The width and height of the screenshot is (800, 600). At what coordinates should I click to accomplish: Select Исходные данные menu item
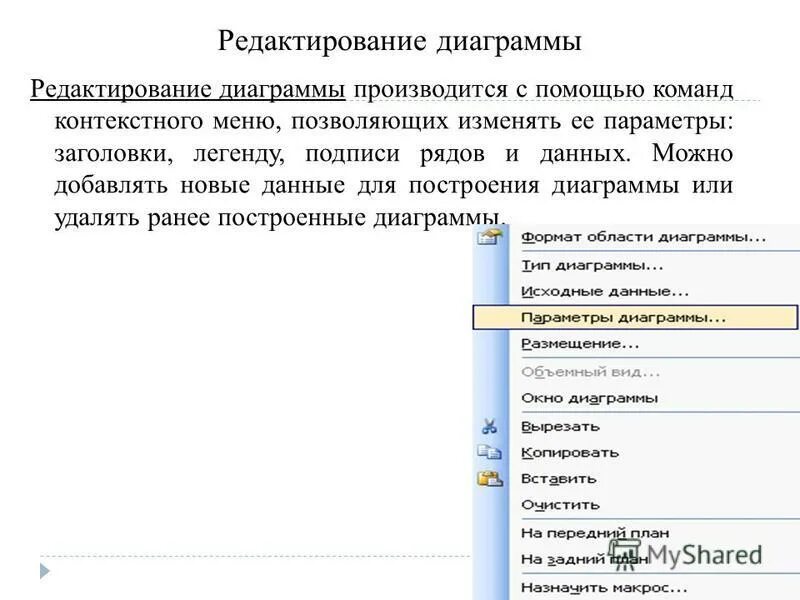coord(605,292)
